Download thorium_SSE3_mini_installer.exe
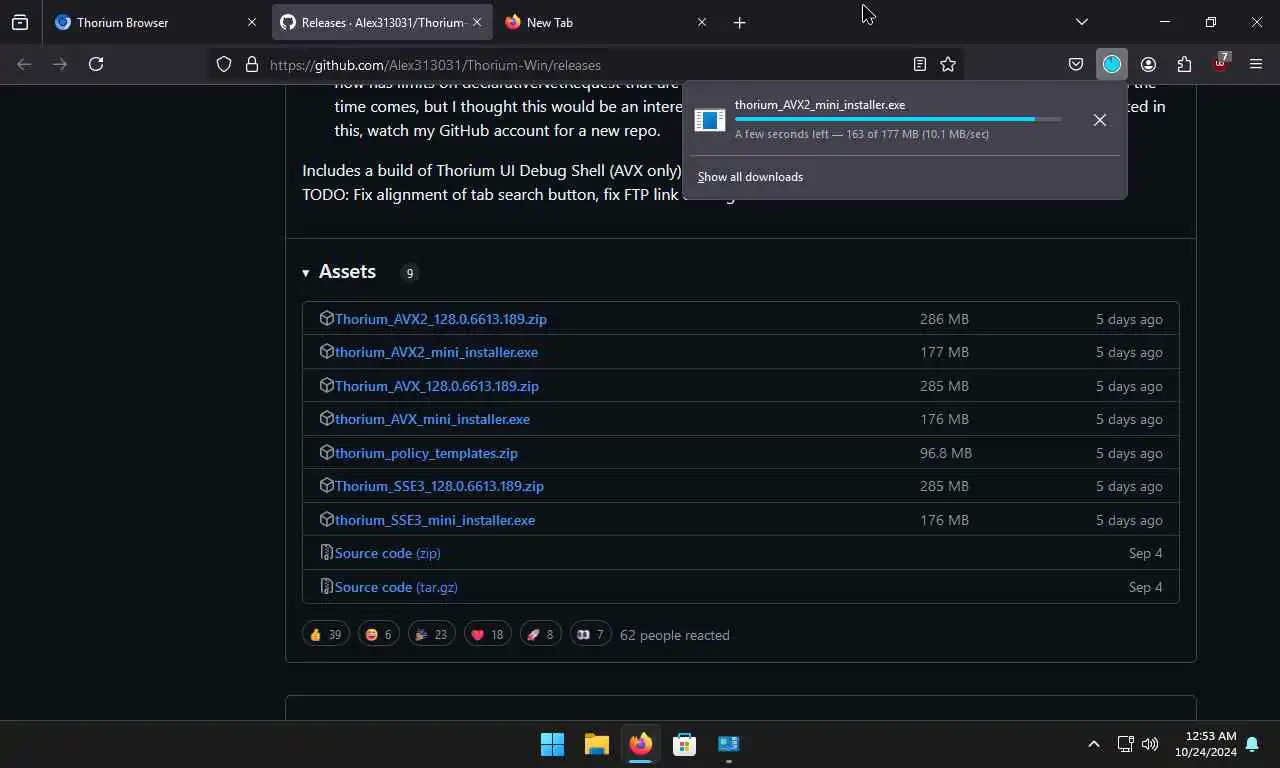 (x=435, y=520)
